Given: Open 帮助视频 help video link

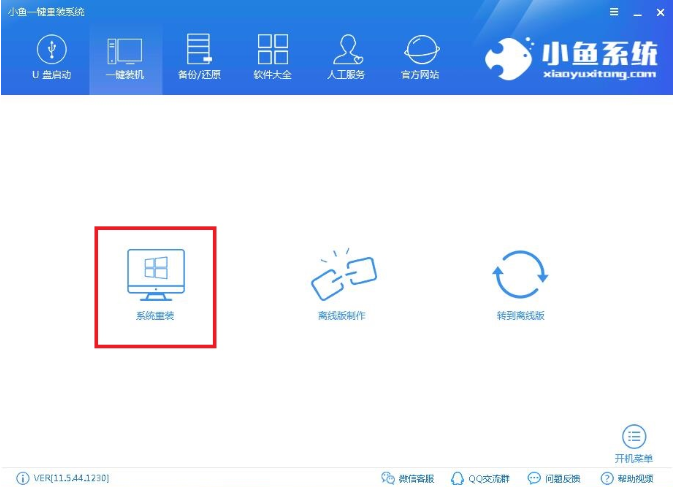Looking at the screenshot, I should tap(627, 479).
